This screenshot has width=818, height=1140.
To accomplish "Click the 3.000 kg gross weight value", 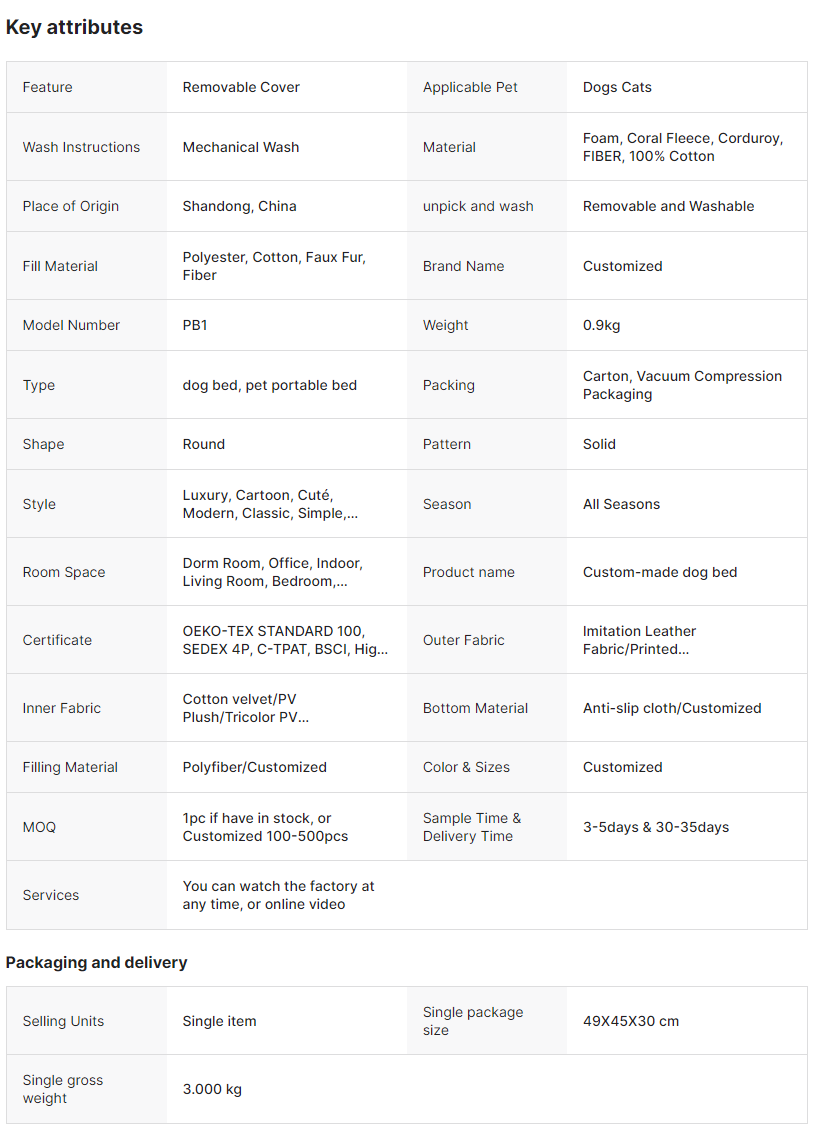I will click(212, 1089).
